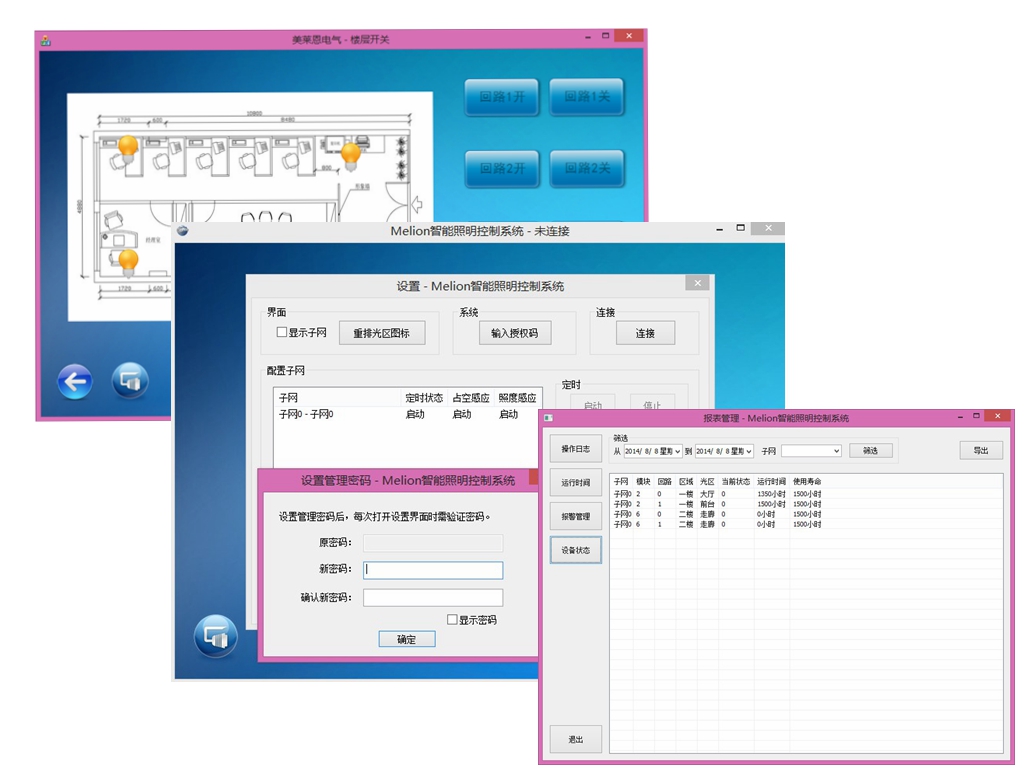Click the Melion window title bar app icon
The height and width of the screenshot is (768, 1024).
[184, 231]
